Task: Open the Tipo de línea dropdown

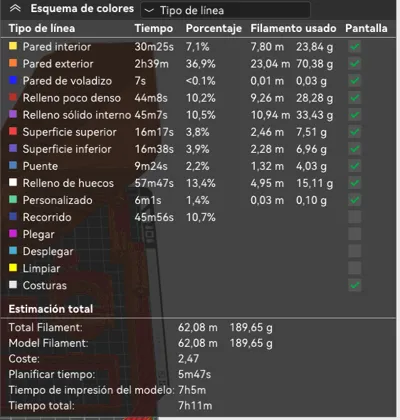Action: click(226, 10)
